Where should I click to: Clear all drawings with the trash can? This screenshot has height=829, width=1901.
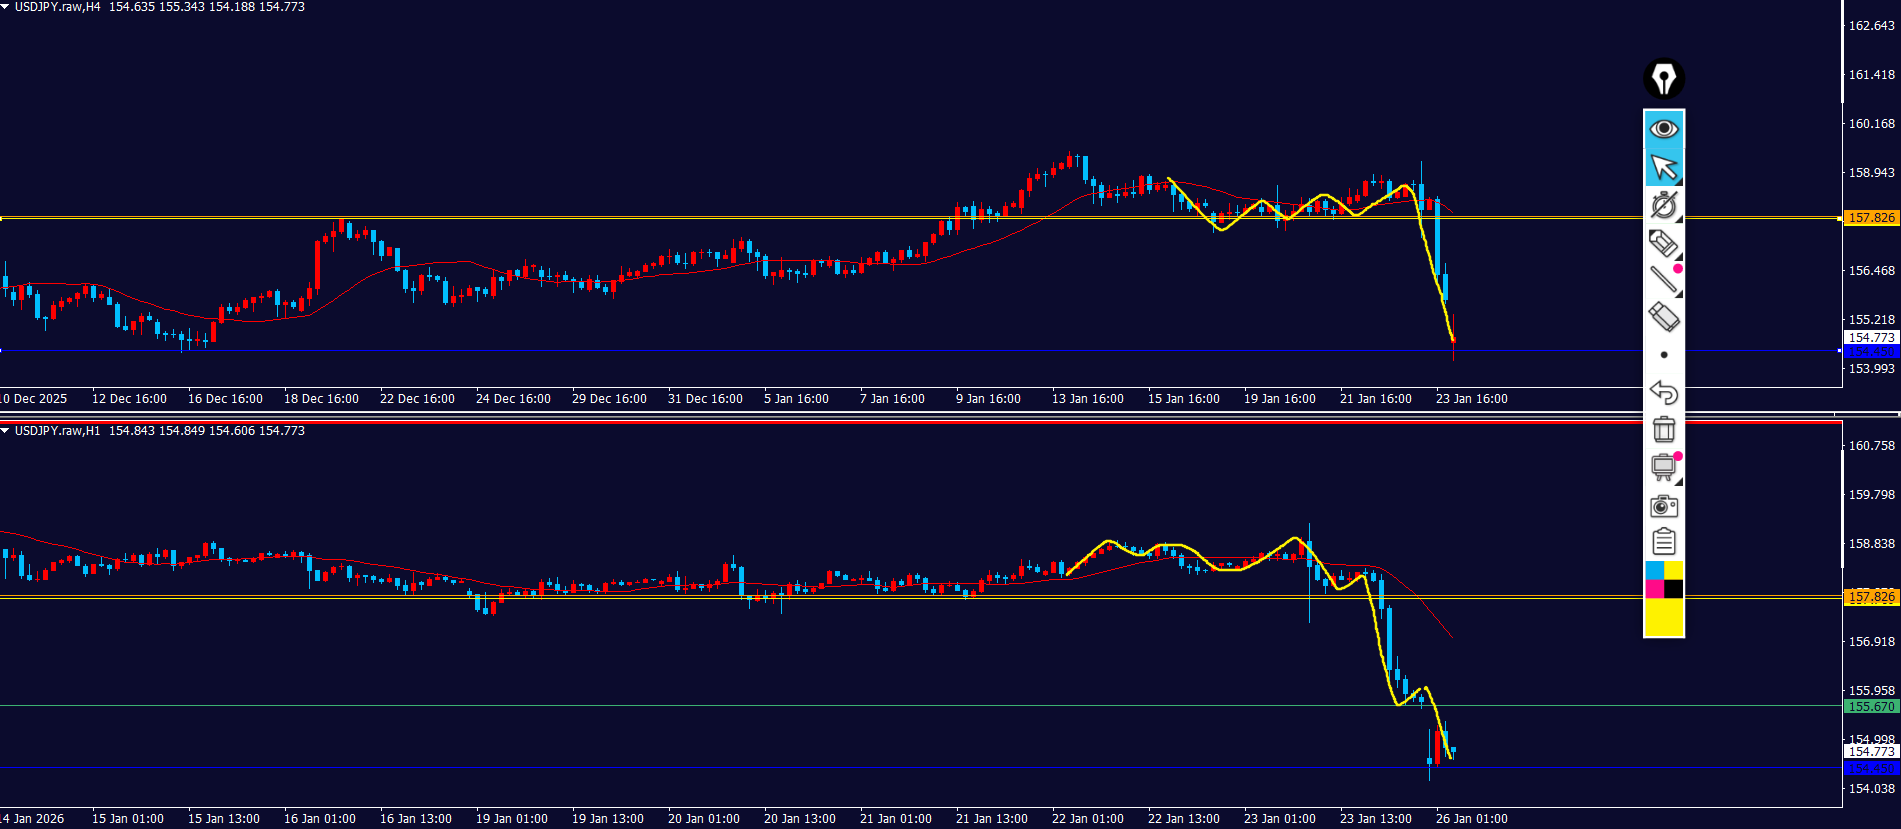[x=1664, y=430]
